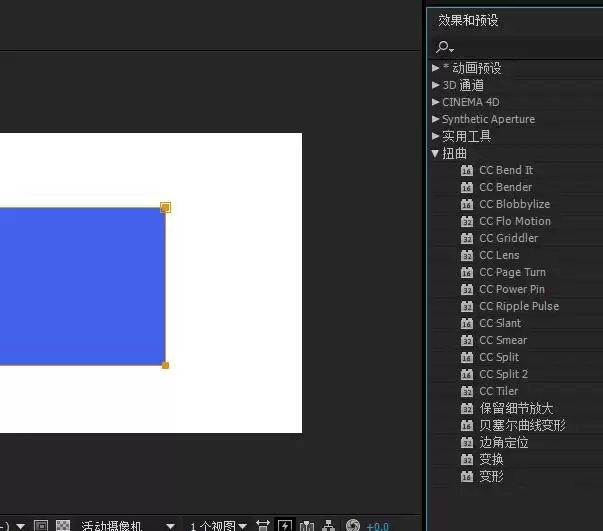Select the 效果和预设 panel tab
603x531 pixels.
tap(468, 20)
